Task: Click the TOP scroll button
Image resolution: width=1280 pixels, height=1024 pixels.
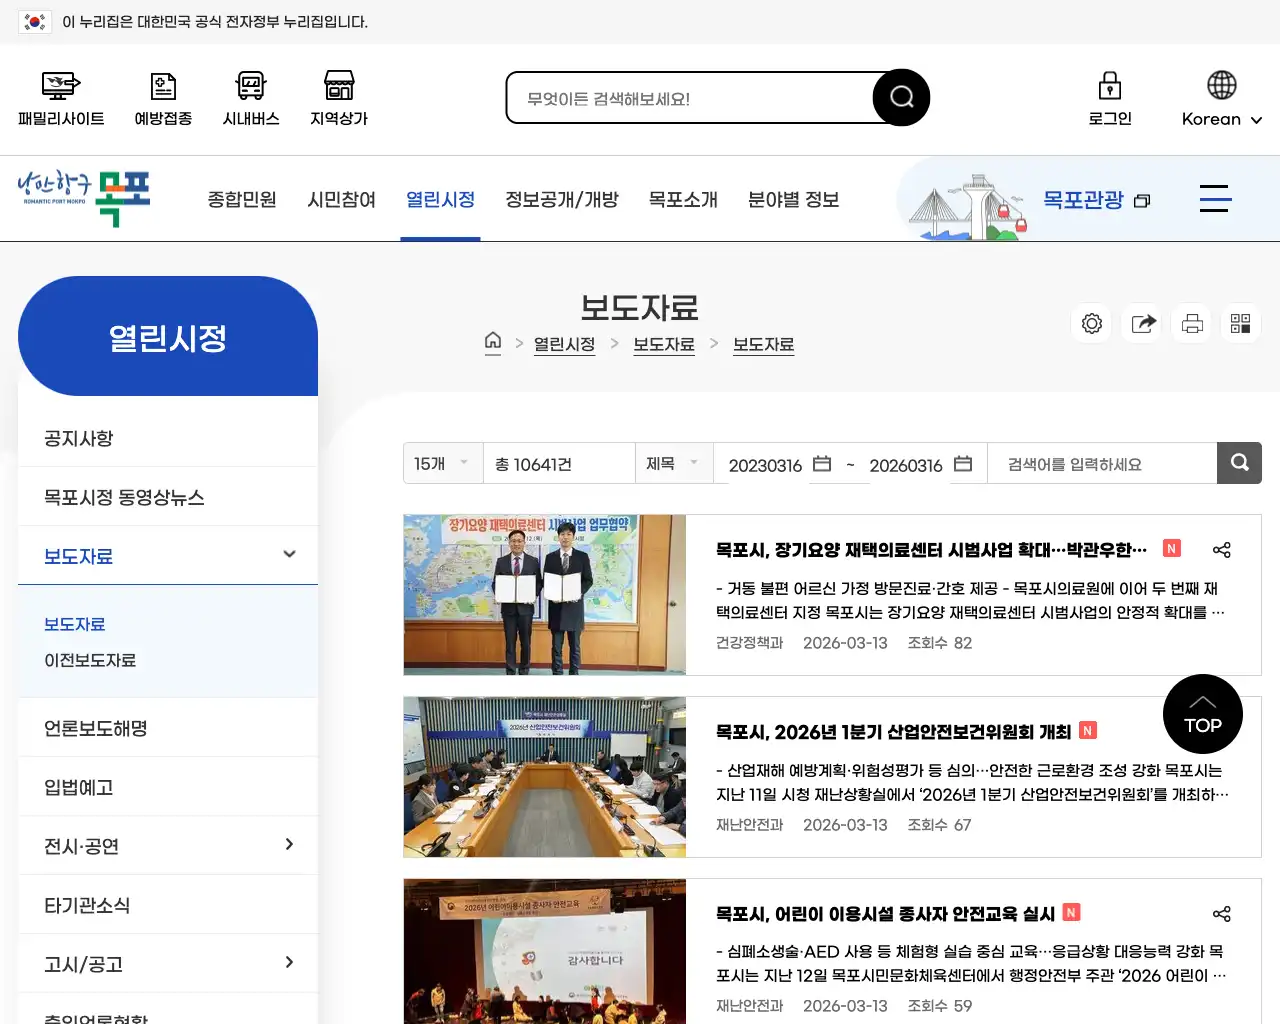Action: (1202, 714)
